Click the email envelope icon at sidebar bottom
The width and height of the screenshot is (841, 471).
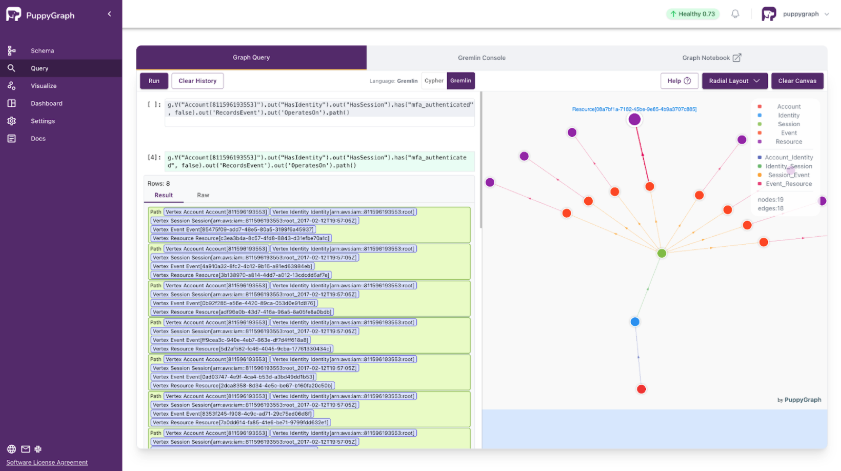25,449
